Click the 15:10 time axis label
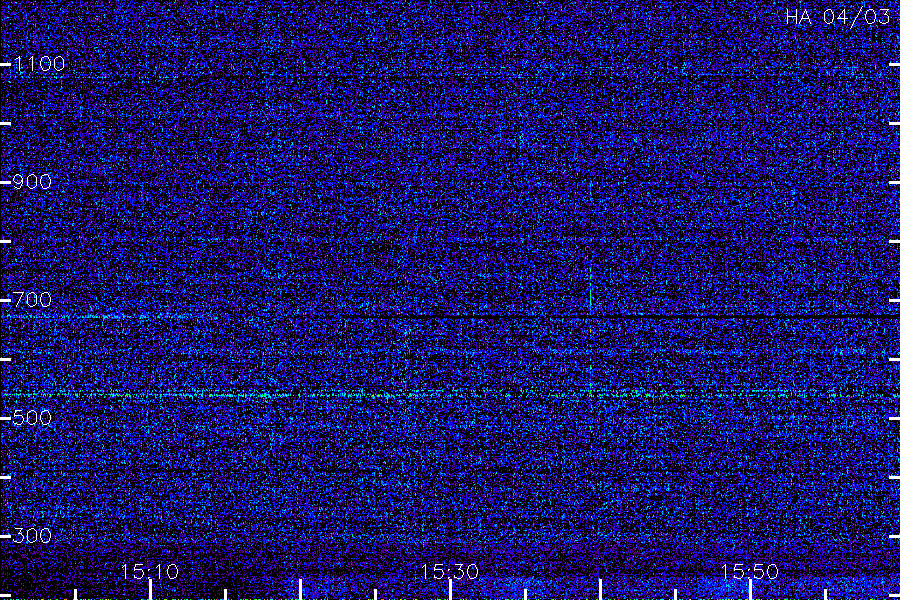This screenshot has height=600, width=900. tap(150, 571)
